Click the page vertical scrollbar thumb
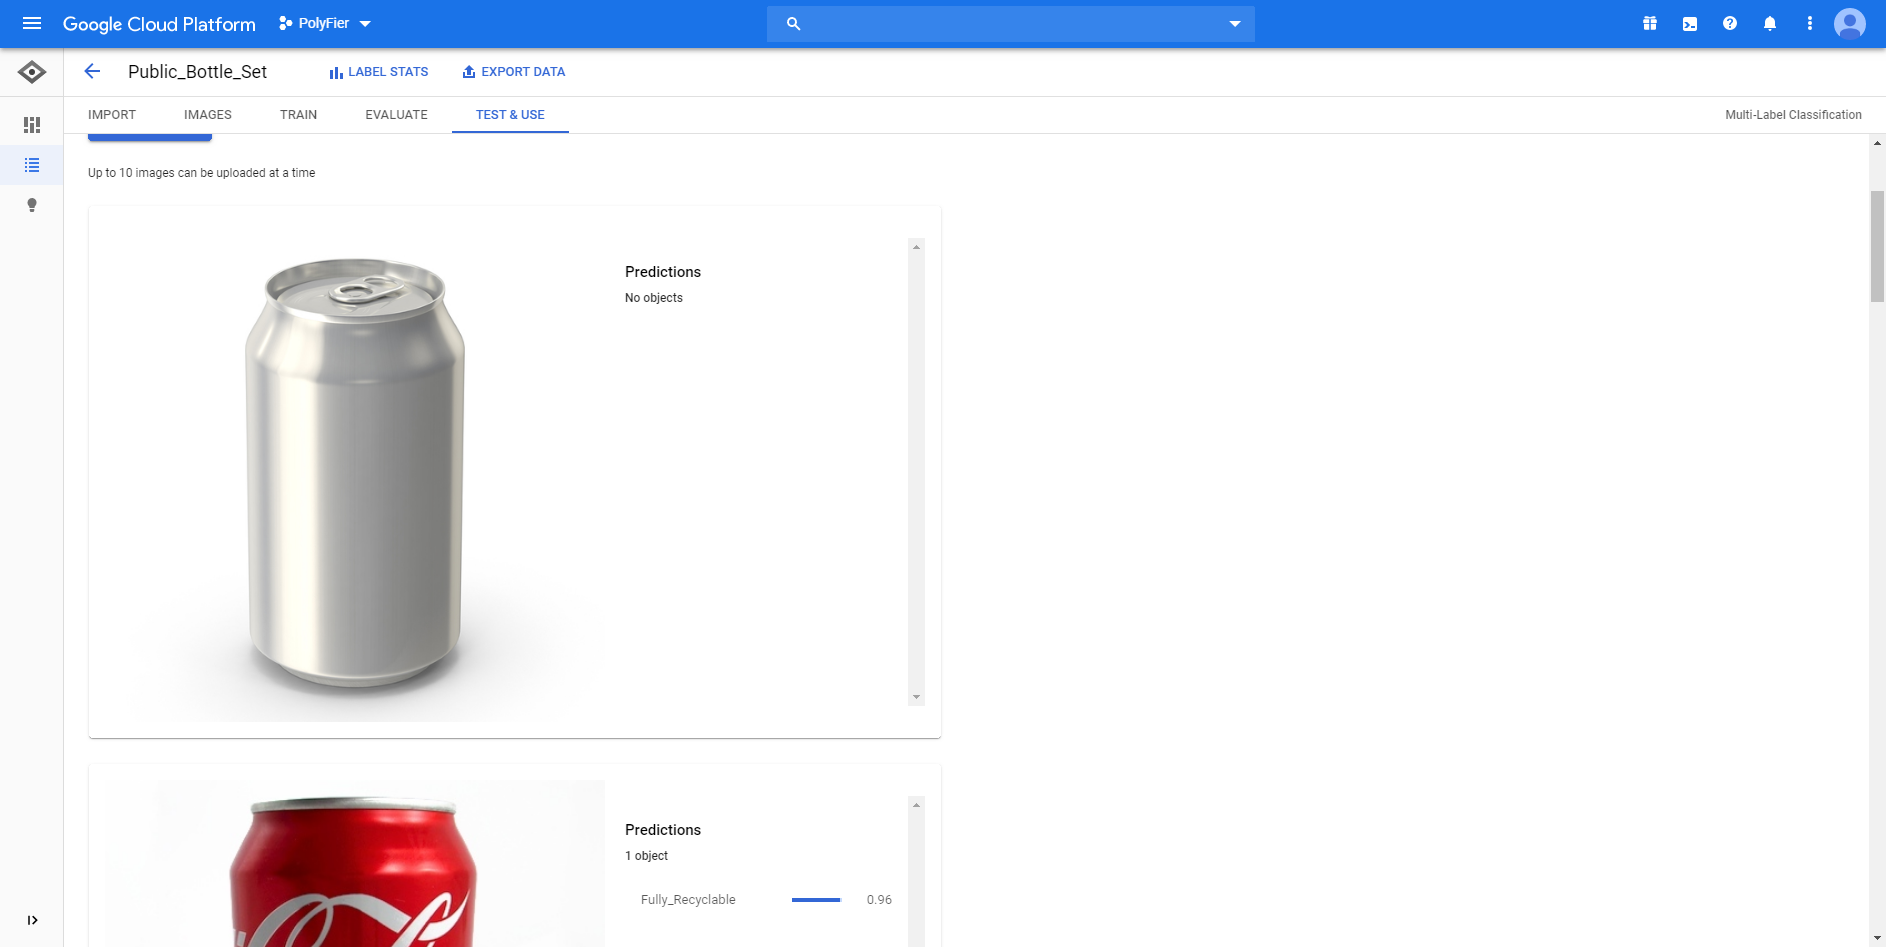 [x=1877, y=246]
